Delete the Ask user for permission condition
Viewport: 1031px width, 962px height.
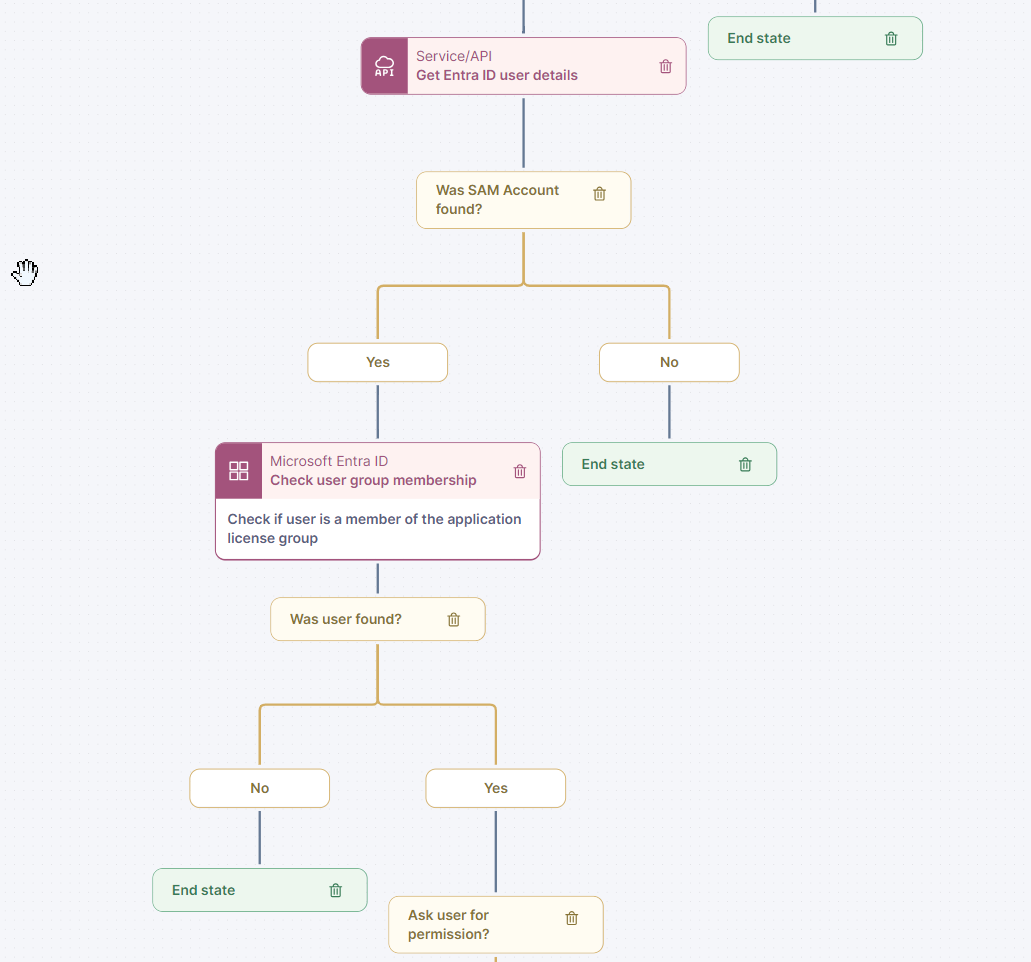572,918
